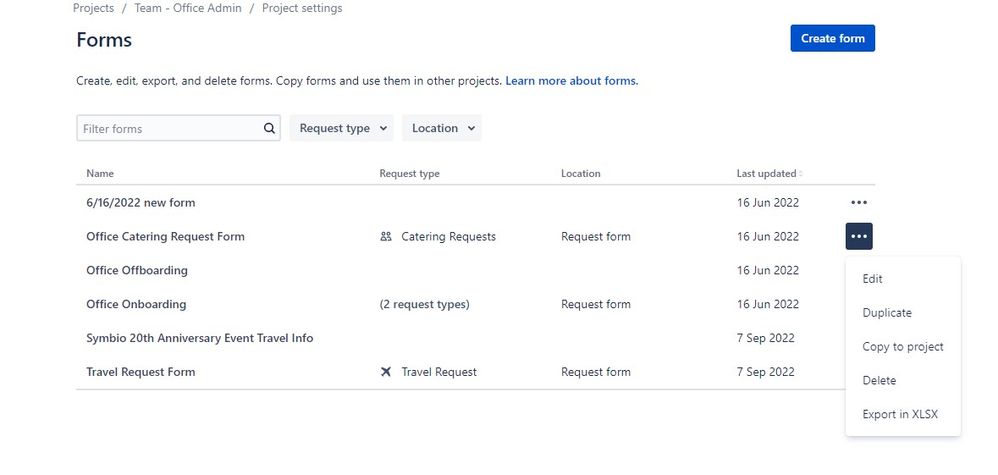Viewport: 998px width, 475px height.
Task: Open Learn more about forms link
Action: (571, 81)
